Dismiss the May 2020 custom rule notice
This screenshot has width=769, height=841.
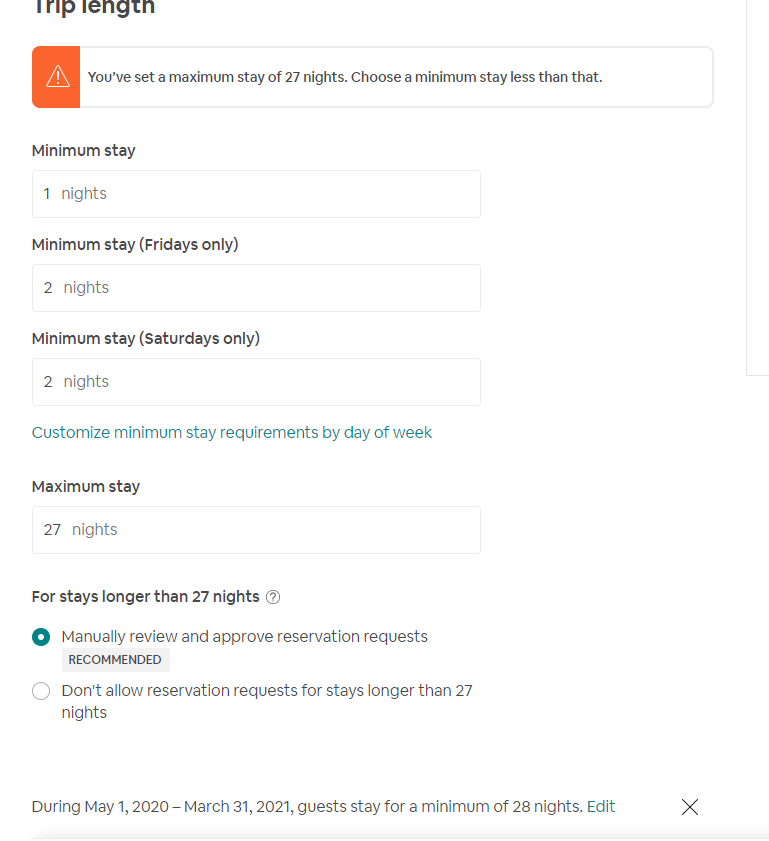[x=689, y=807]
